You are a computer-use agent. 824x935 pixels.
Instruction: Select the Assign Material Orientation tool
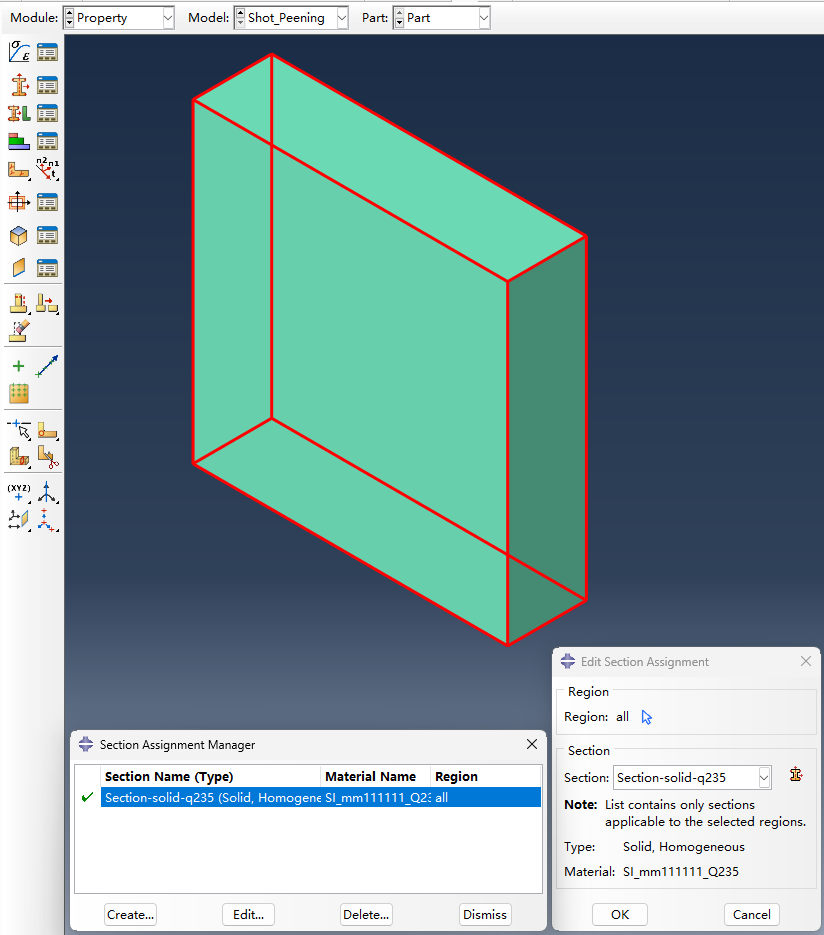[x=19, y=170]
